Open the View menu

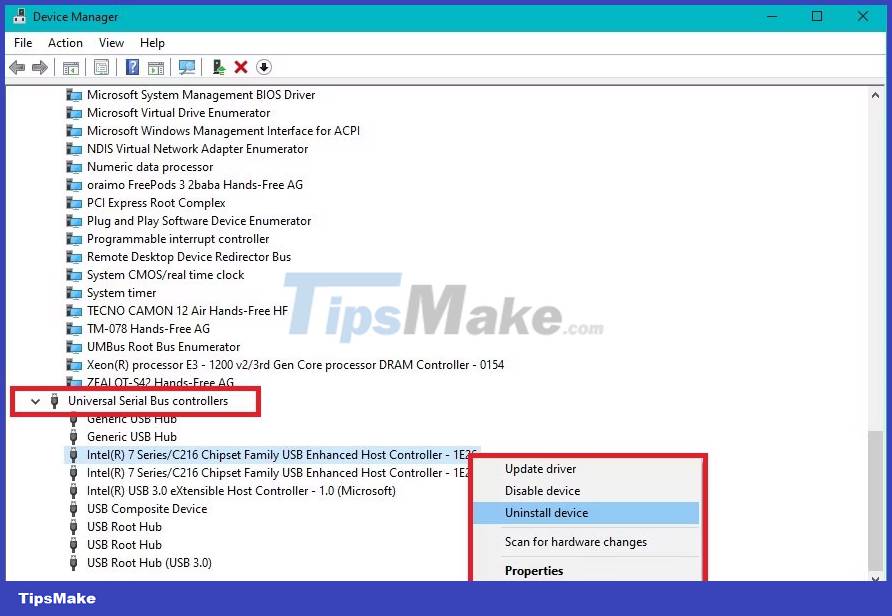[111, 43]
